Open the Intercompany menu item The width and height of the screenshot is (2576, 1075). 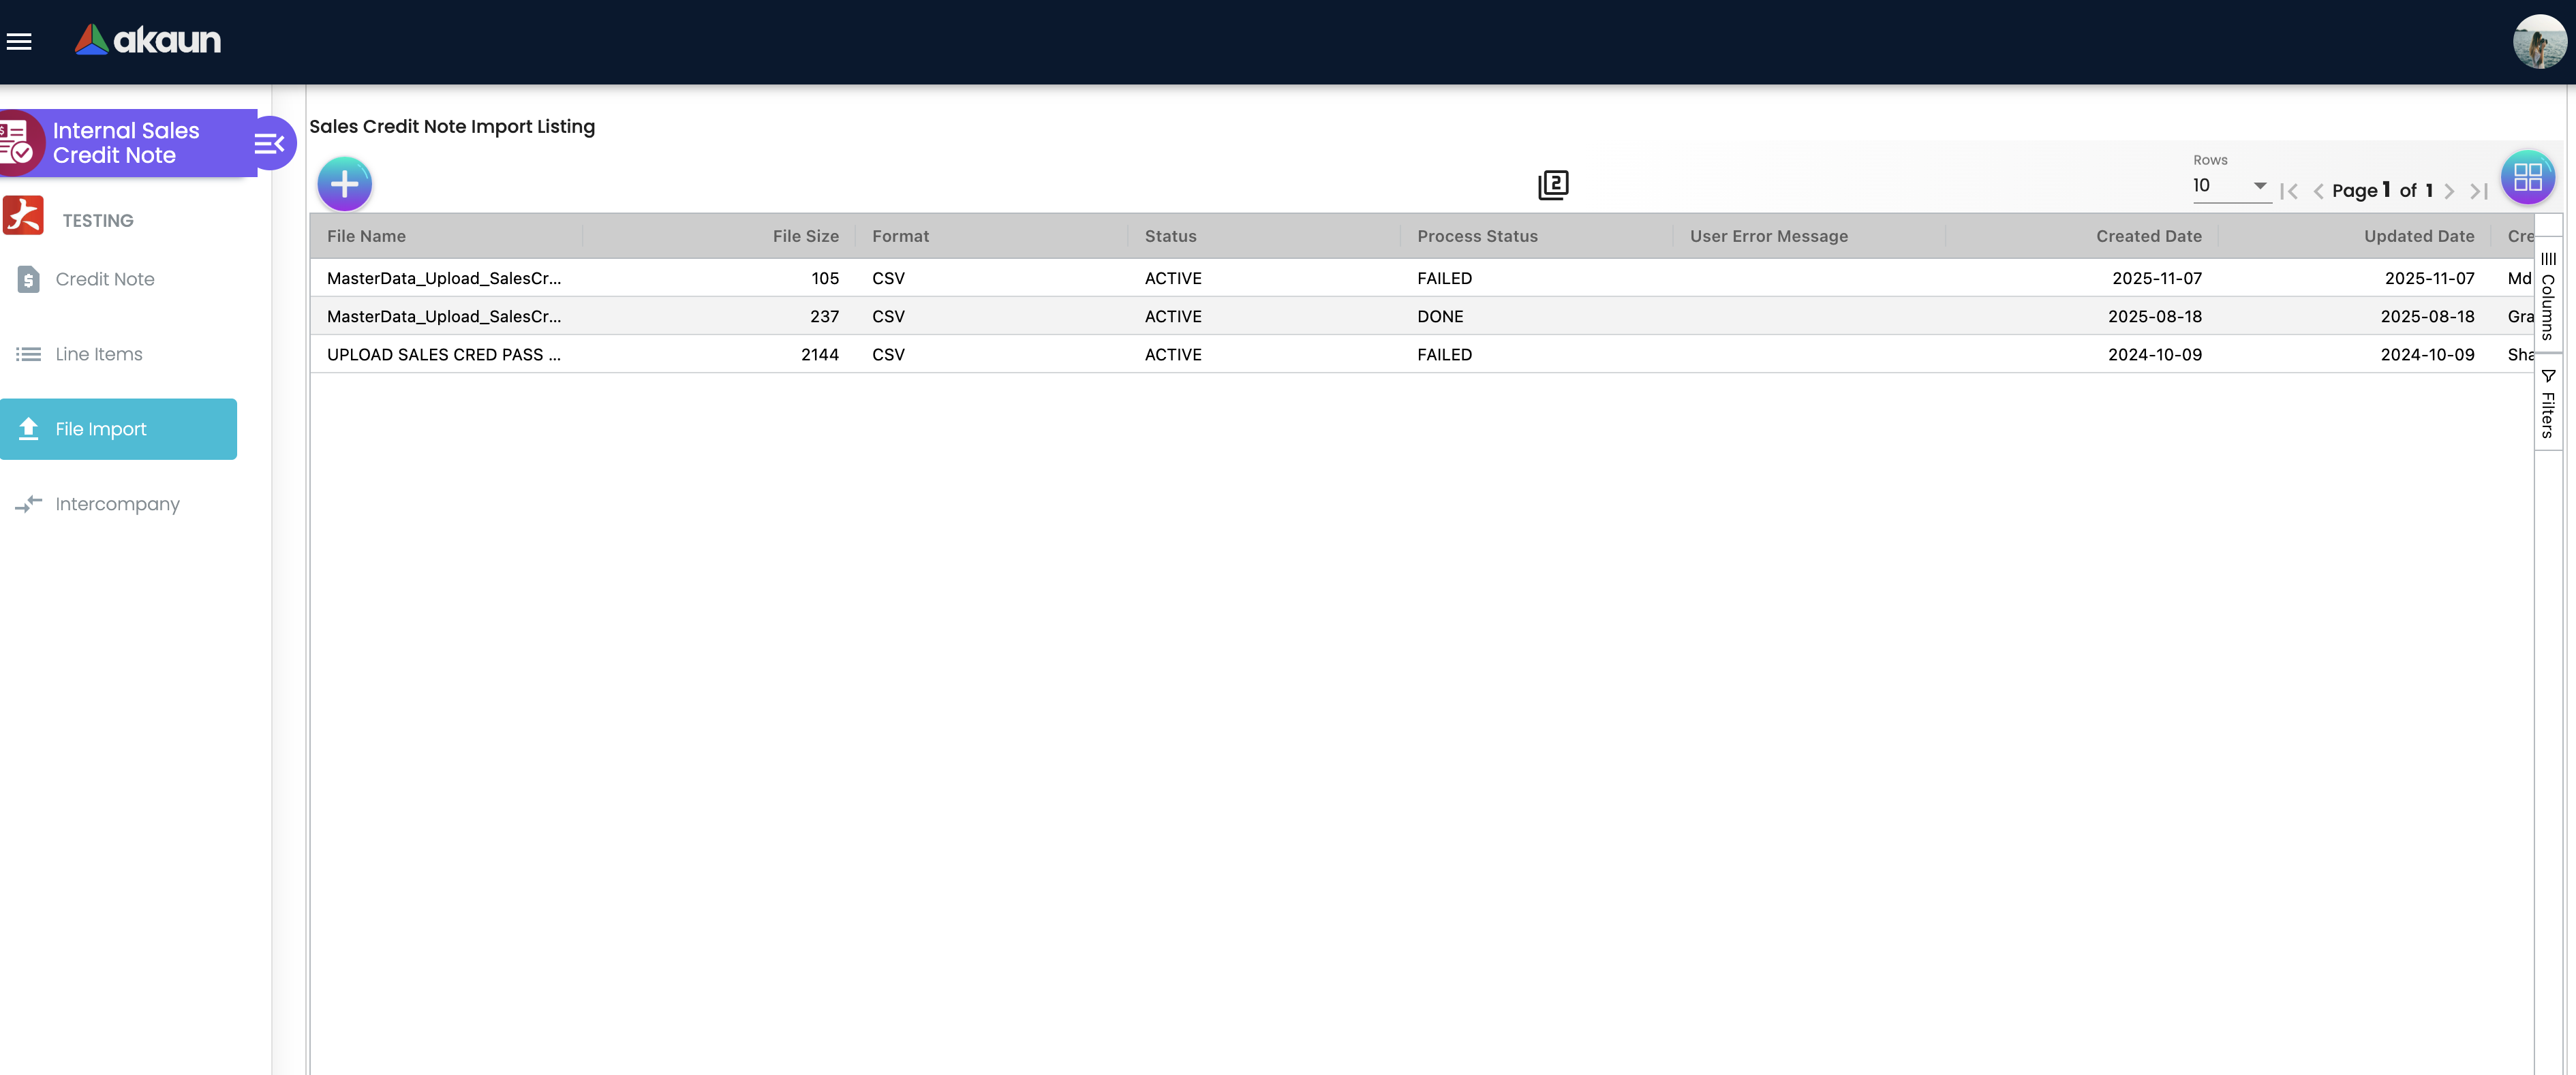(x=118, y=504)
